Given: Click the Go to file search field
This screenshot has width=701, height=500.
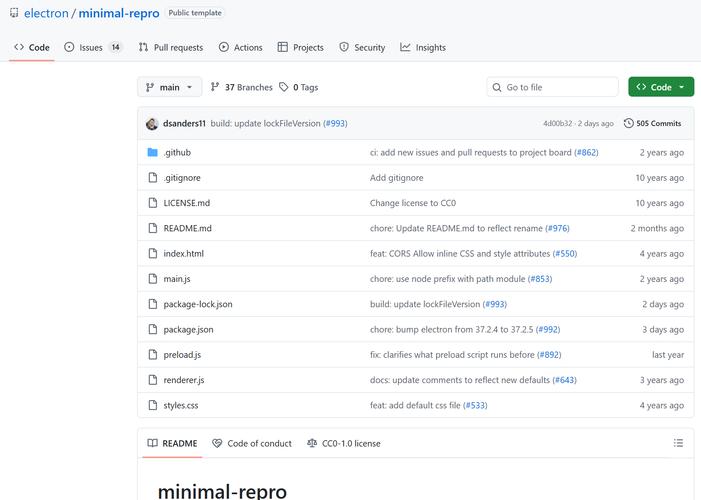Looking at the screenshot, I should [x=553, y=87].
